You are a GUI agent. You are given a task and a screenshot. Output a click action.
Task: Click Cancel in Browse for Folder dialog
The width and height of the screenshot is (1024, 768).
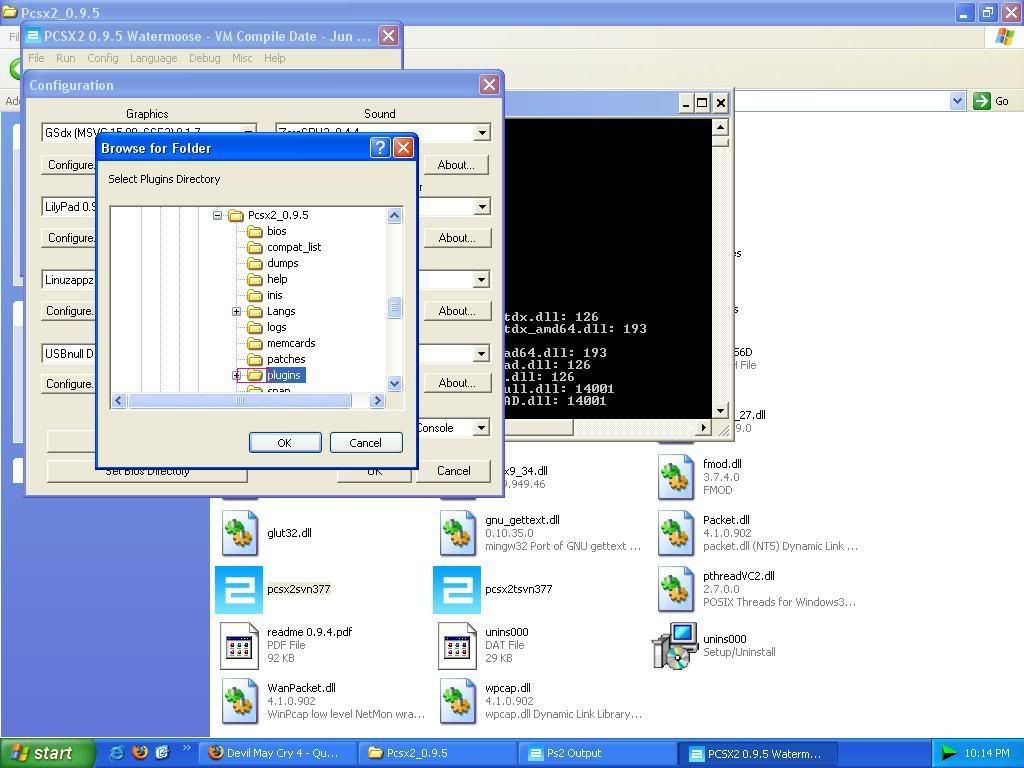(x=366, y=442)
